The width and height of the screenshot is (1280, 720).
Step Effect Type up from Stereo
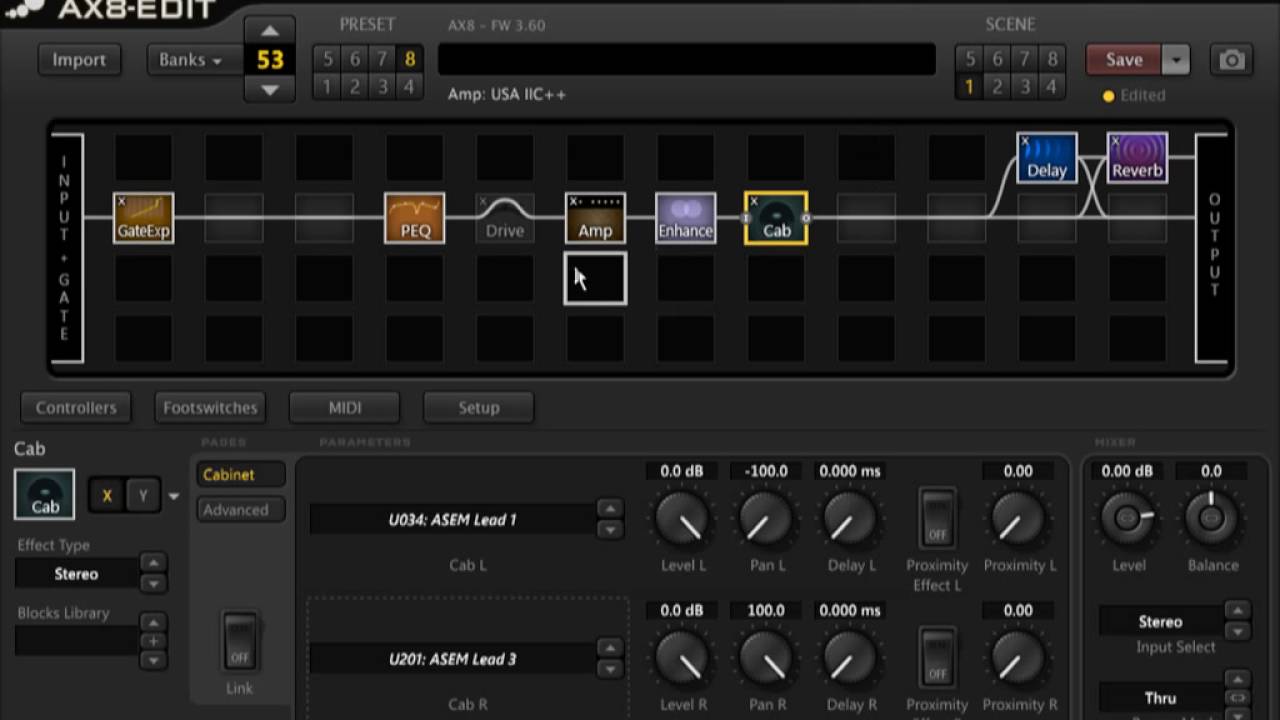click(x=153, y=563)
